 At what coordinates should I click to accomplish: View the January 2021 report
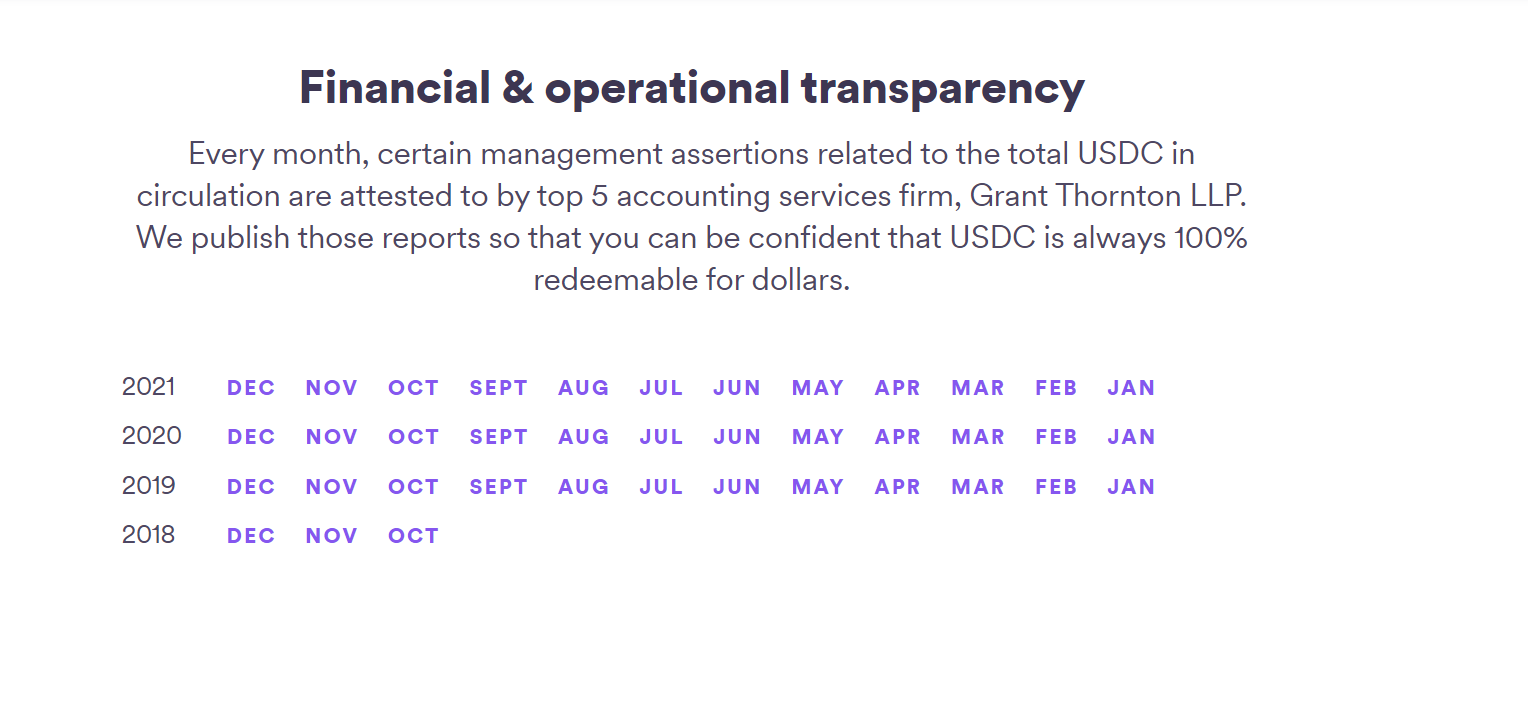tap(1131, 388)
